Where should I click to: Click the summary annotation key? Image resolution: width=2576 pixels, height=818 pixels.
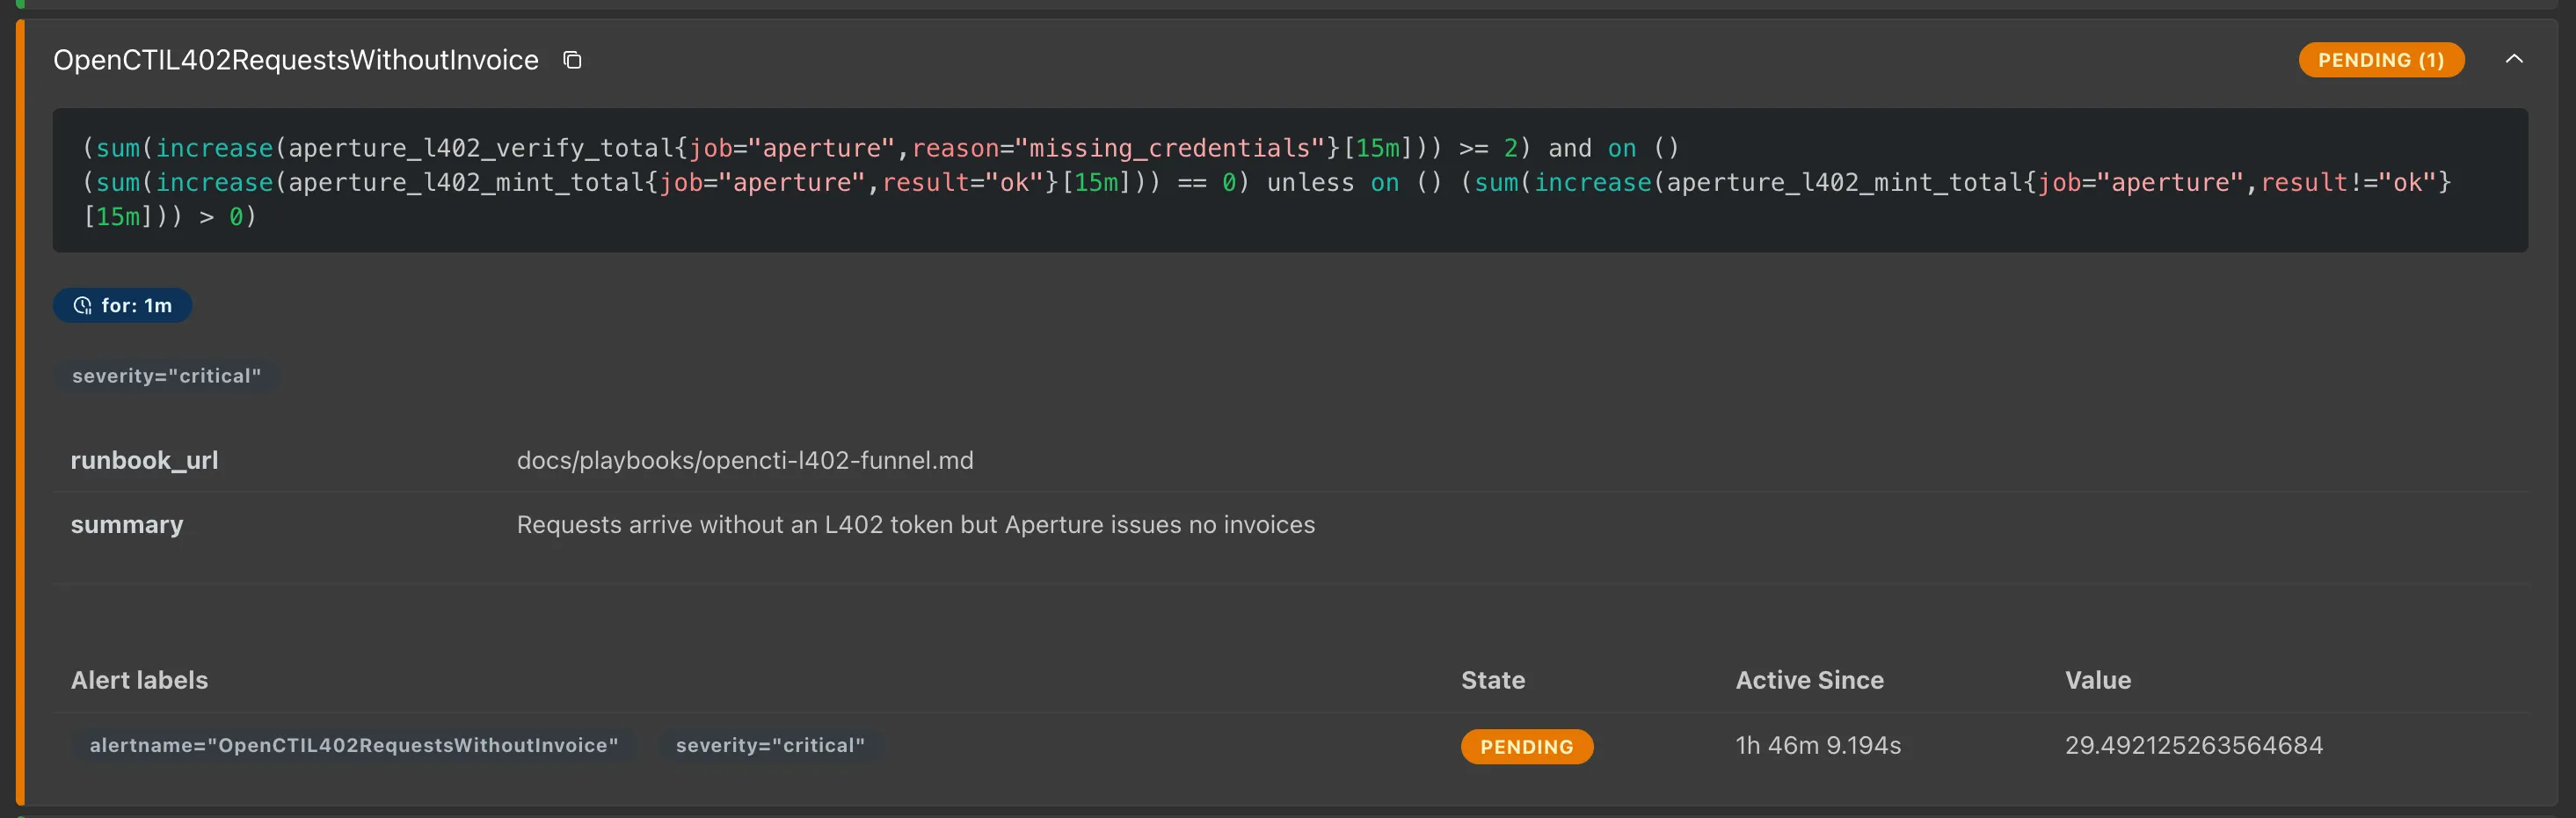(x=127, y=525)
